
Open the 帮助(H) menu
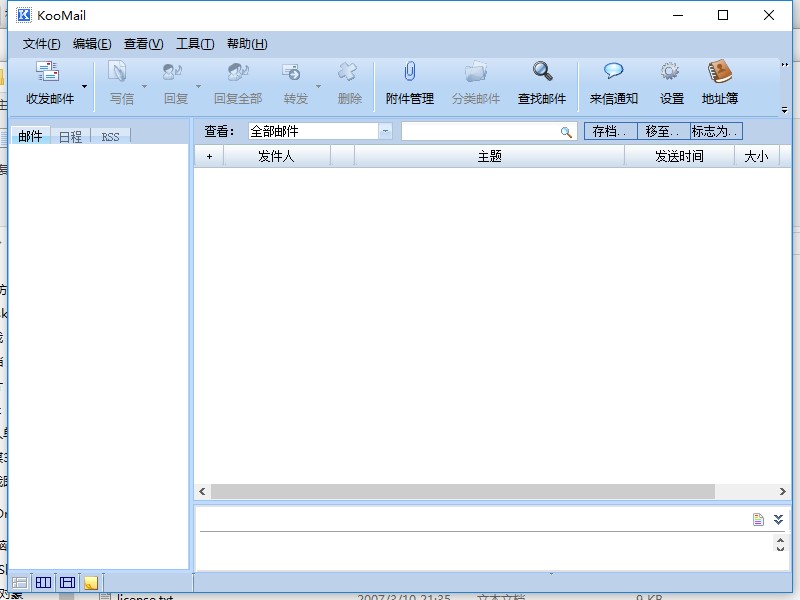(247, 44)
